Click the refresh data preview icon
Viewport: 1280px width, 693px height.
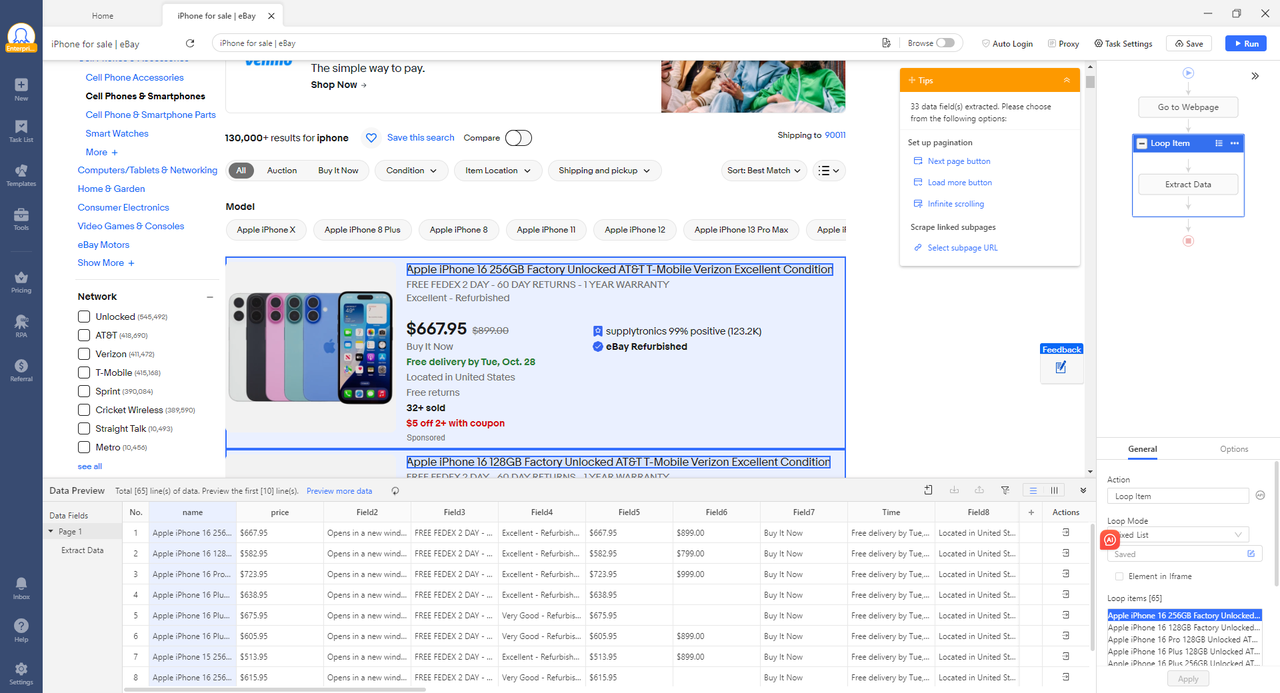pos(395,491)
